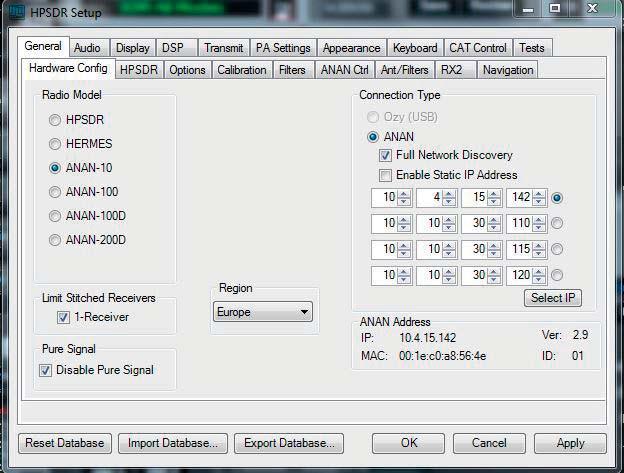Choose the 10.4.15.142 IP row radio button

click(557, 198)
